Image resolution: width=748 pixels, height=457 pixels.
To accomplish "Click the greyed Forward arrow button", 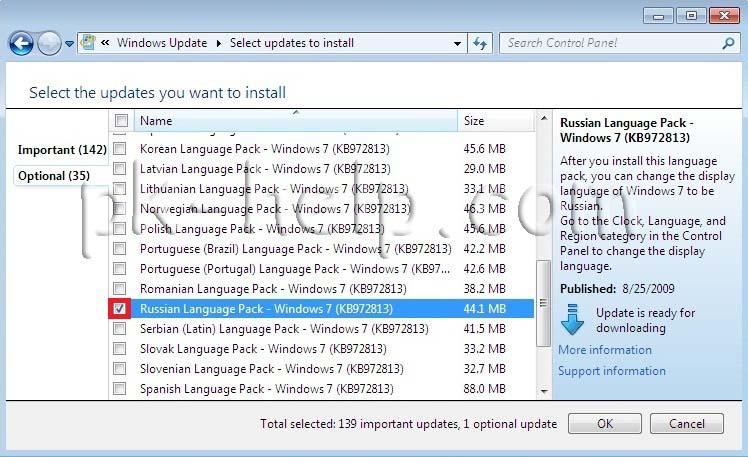I will [49, 43].
